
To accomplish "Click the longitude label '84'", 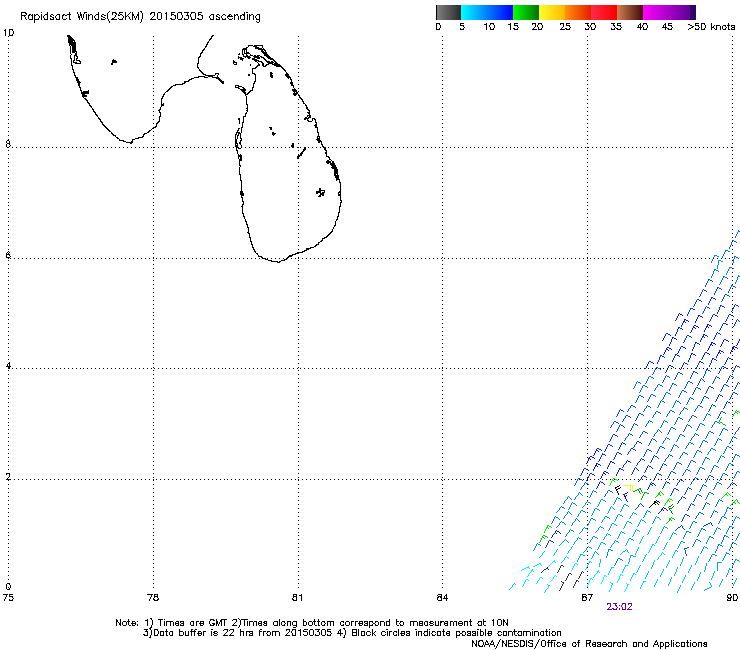I will coord(442,598).
